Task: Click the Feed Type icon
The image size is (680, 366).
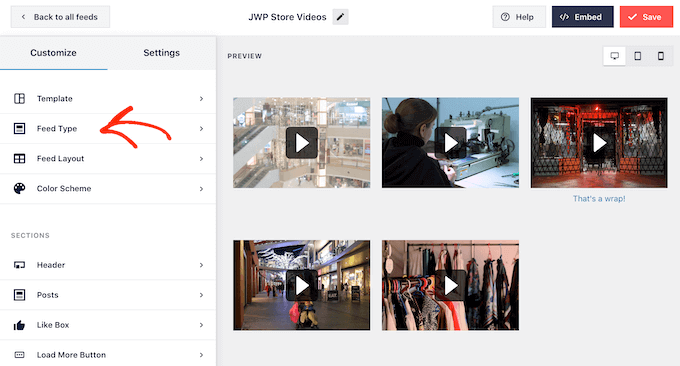Action: [x=20, y=128]
